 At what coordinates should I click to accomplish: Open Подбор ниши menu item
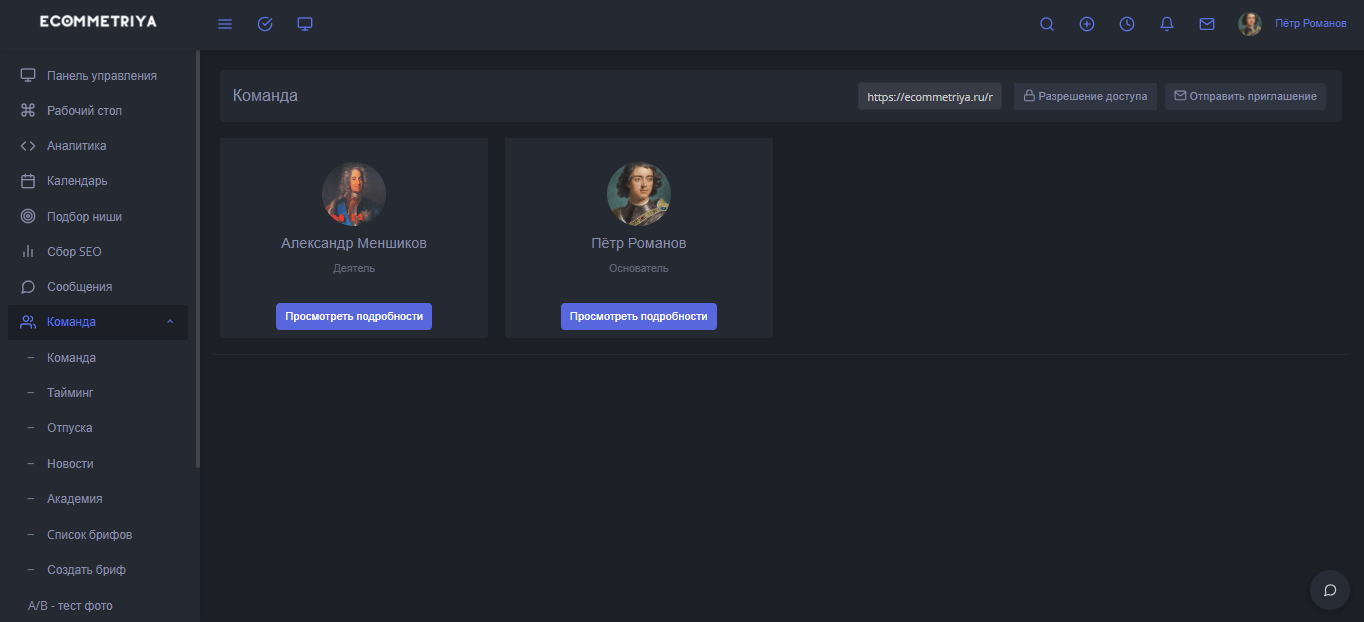pos(84,217)
